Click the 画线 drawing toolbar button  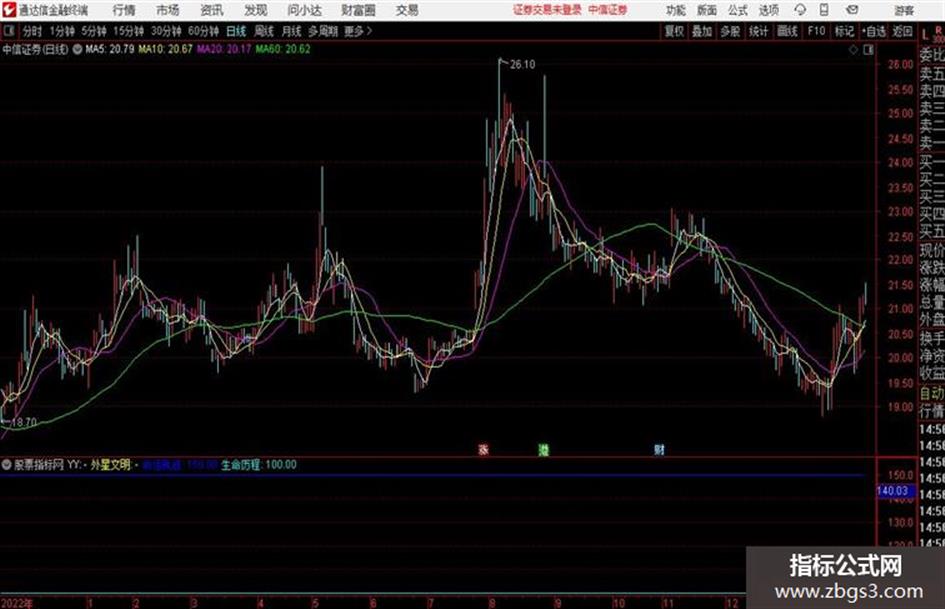tap(787, 31)
